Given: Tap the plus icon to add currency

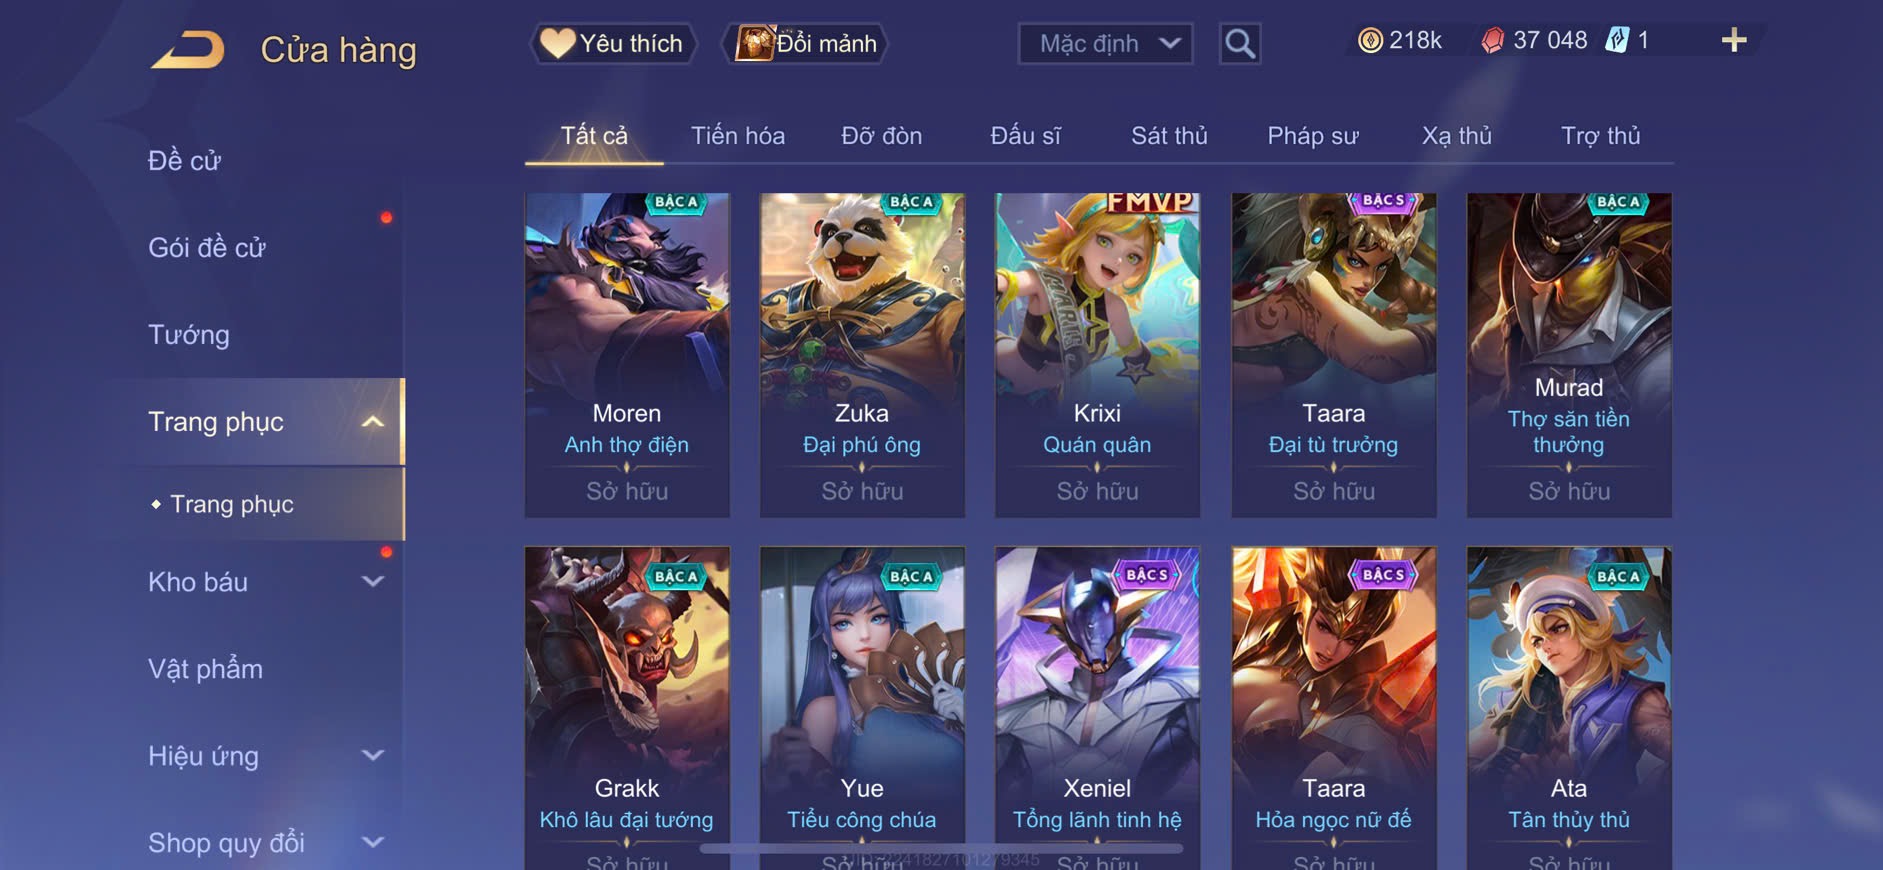Looking at the screenshot, I should (1734, 40).
